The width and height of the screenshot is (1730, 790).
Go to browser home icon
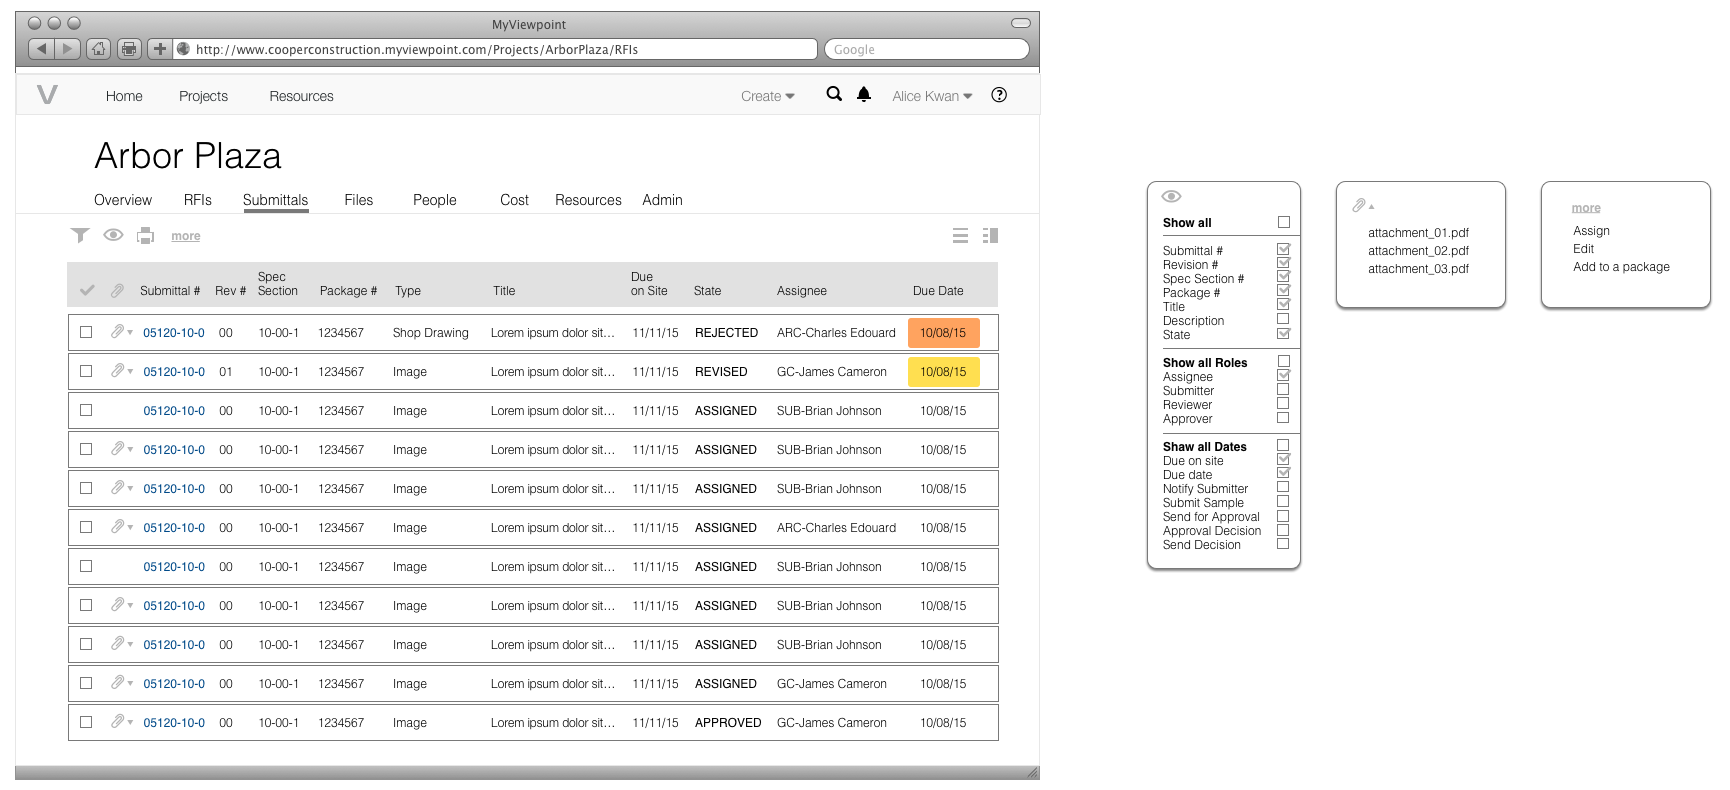tap(98, 48)
